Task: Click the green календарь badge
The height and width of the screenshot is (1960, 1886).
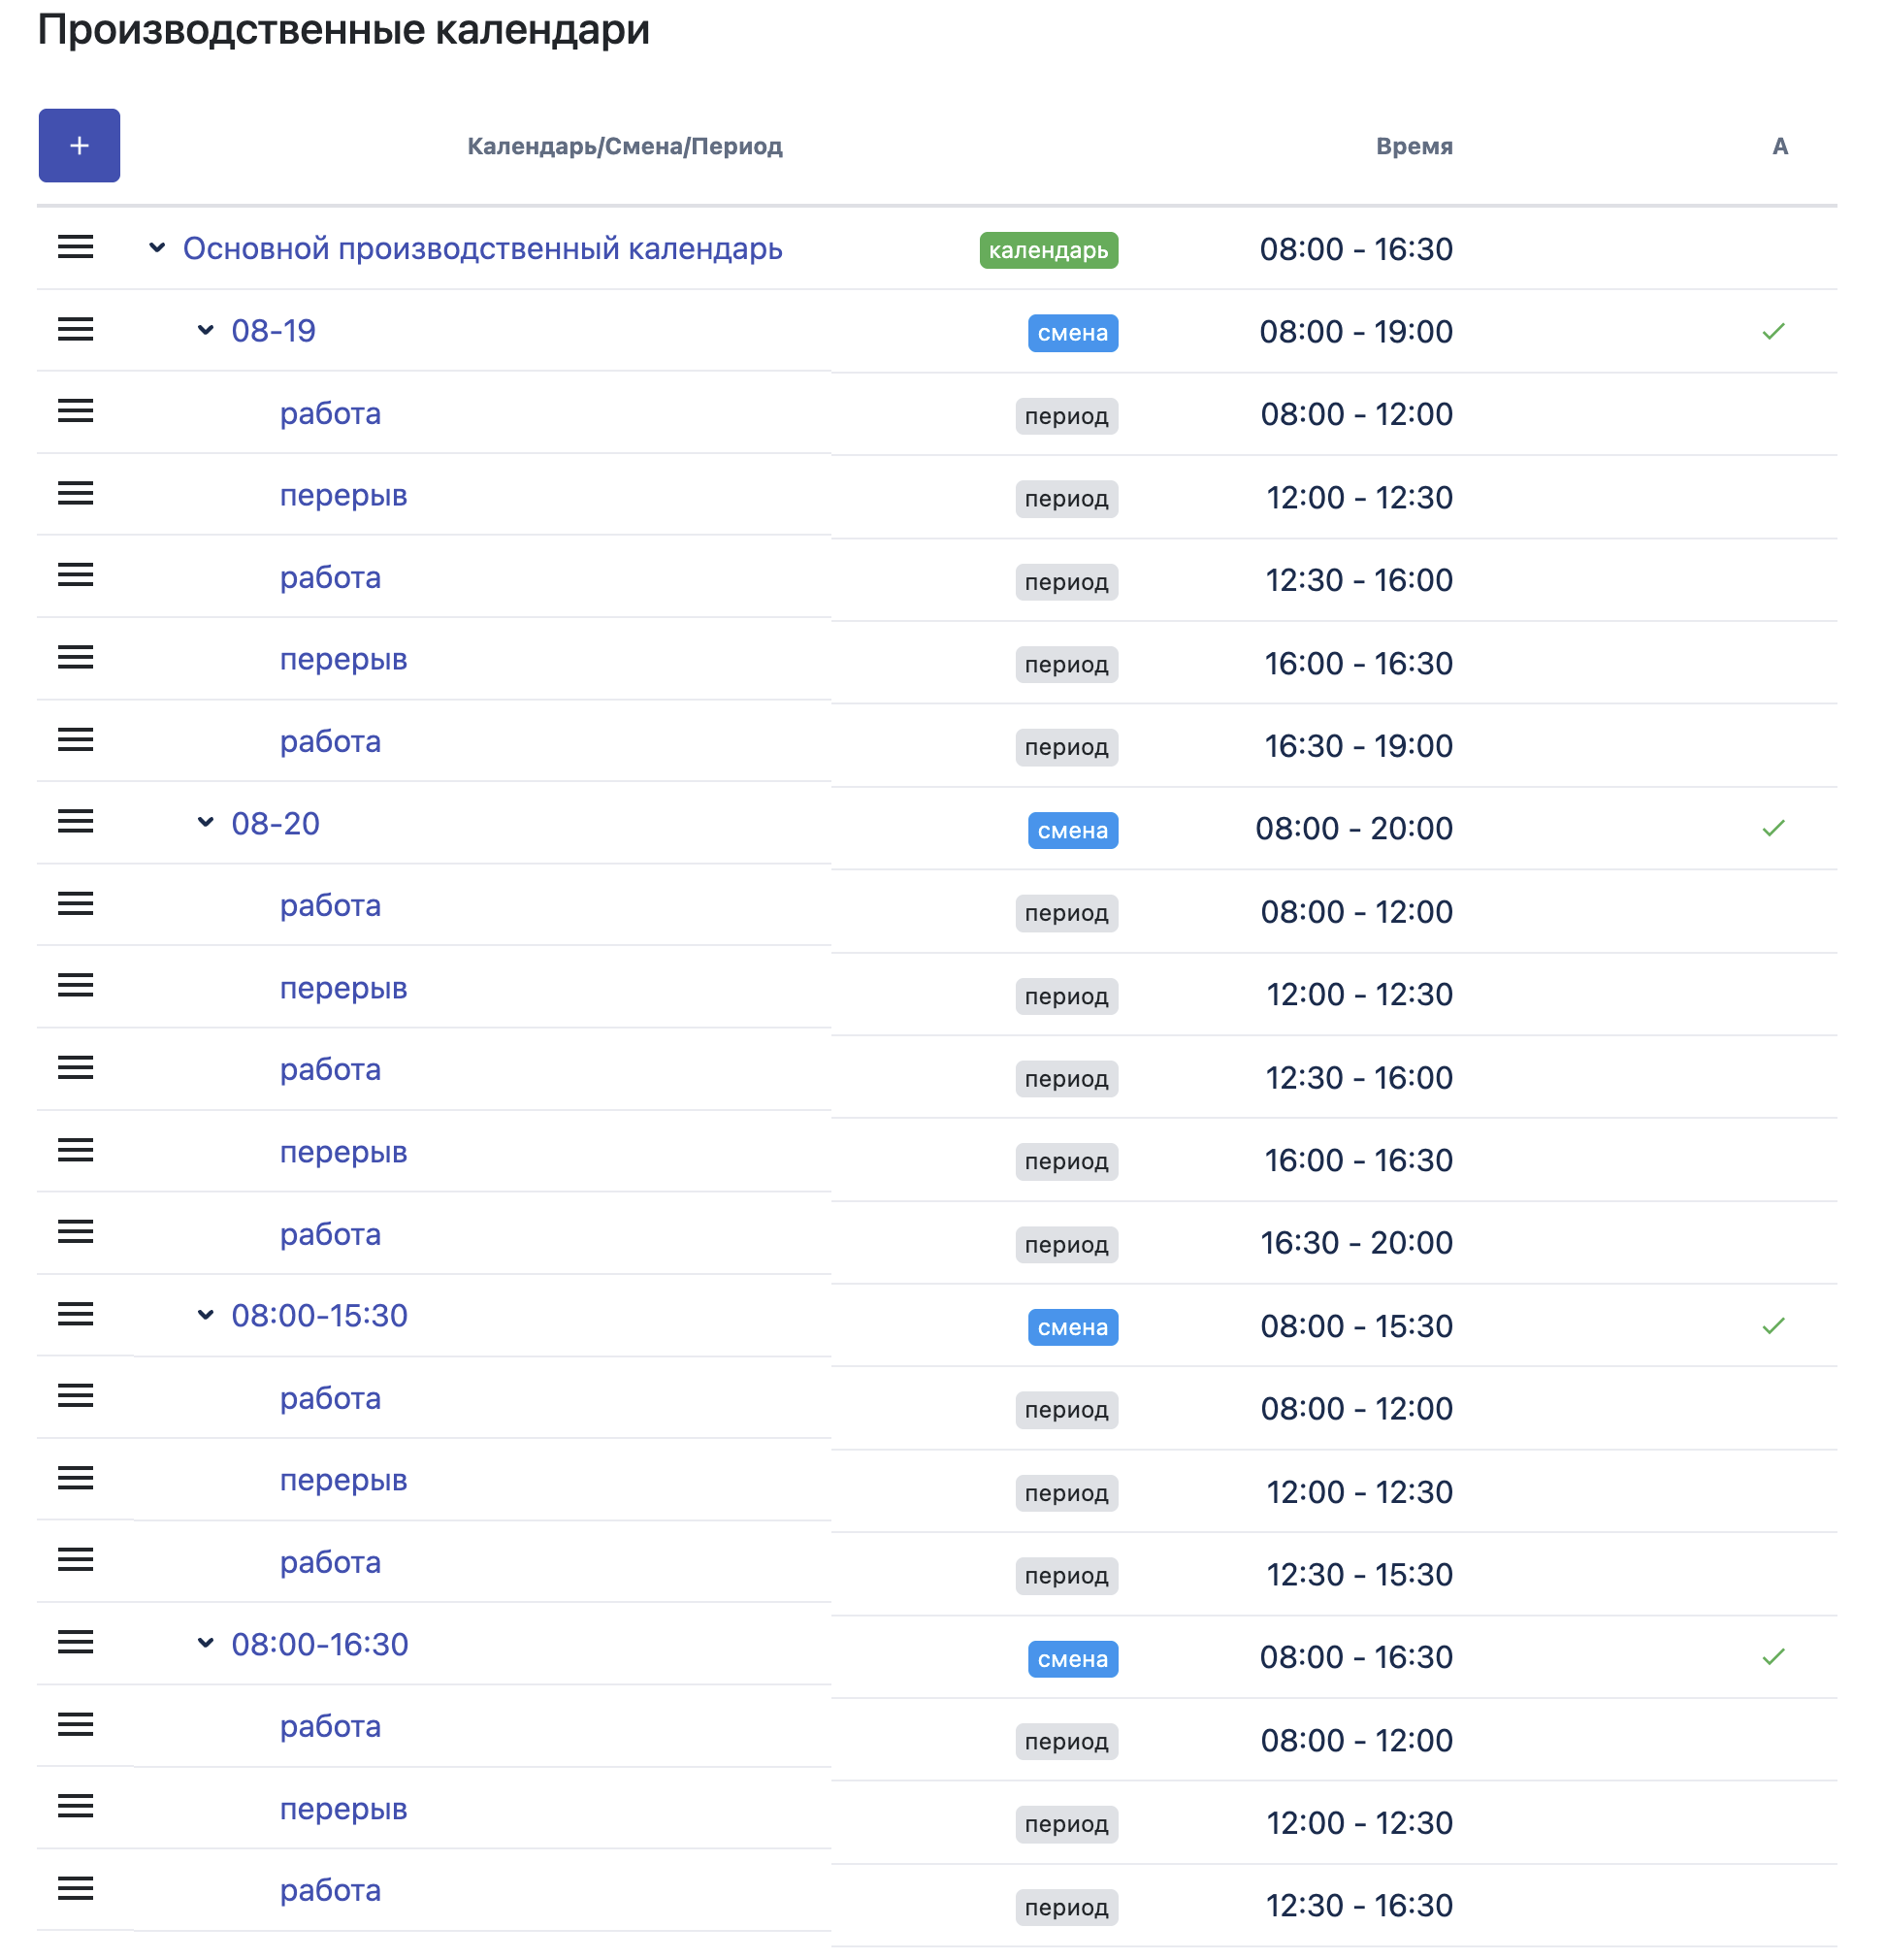Action: 1048,250
